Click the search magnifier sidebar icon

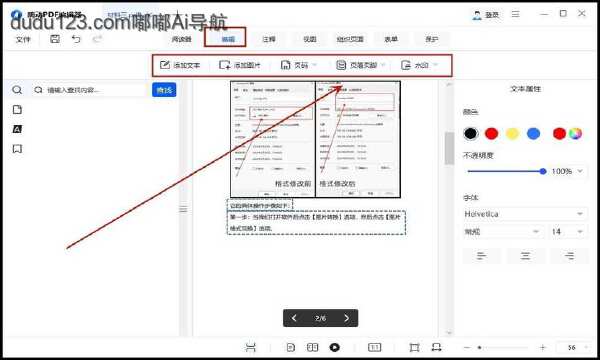[x=17, y=90]
